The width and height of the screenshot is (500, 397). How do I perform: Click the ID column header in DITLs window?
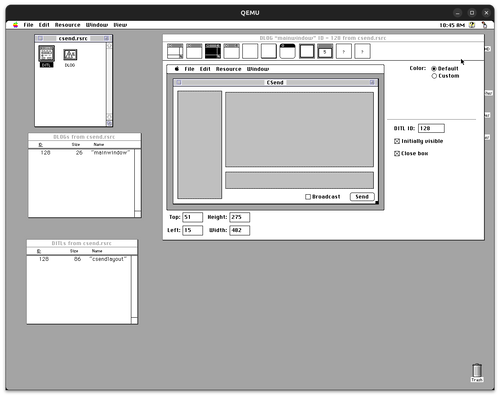pyautogui.click(x=39, y=251)
